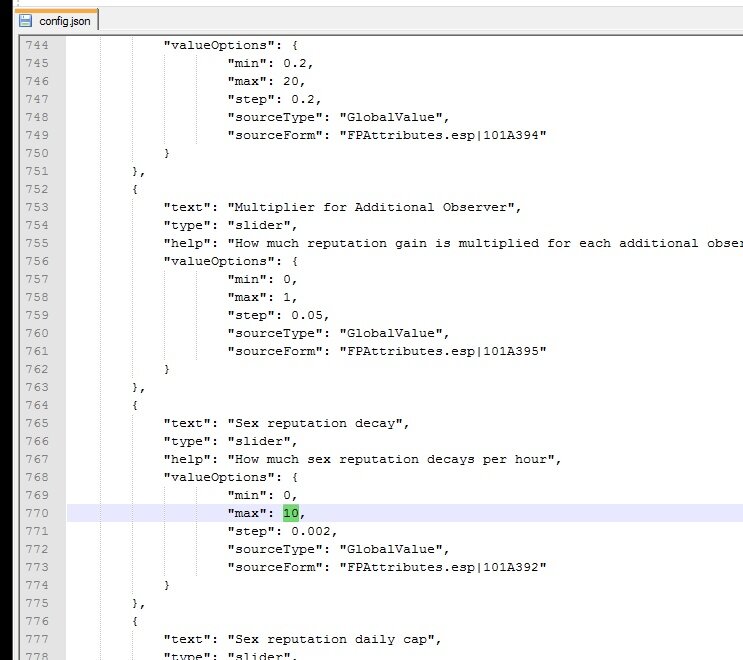
Task: Click line number 753 in the gutter
Action: pos(37,208)
